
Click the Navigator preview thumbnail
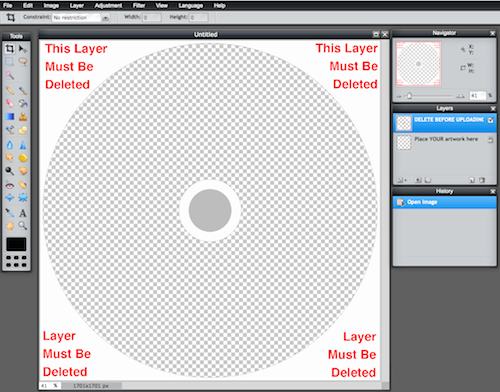[418, 64]
